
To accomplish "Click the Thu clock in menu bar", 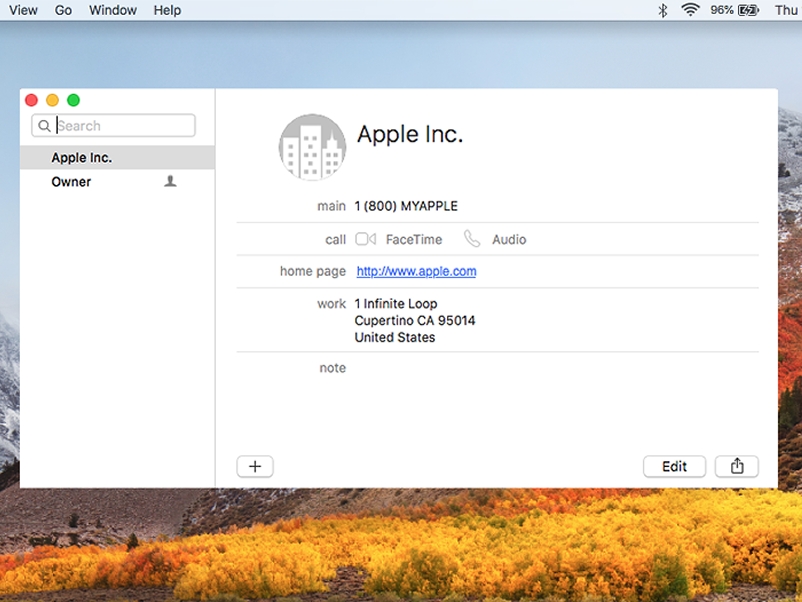I will 786,10.
